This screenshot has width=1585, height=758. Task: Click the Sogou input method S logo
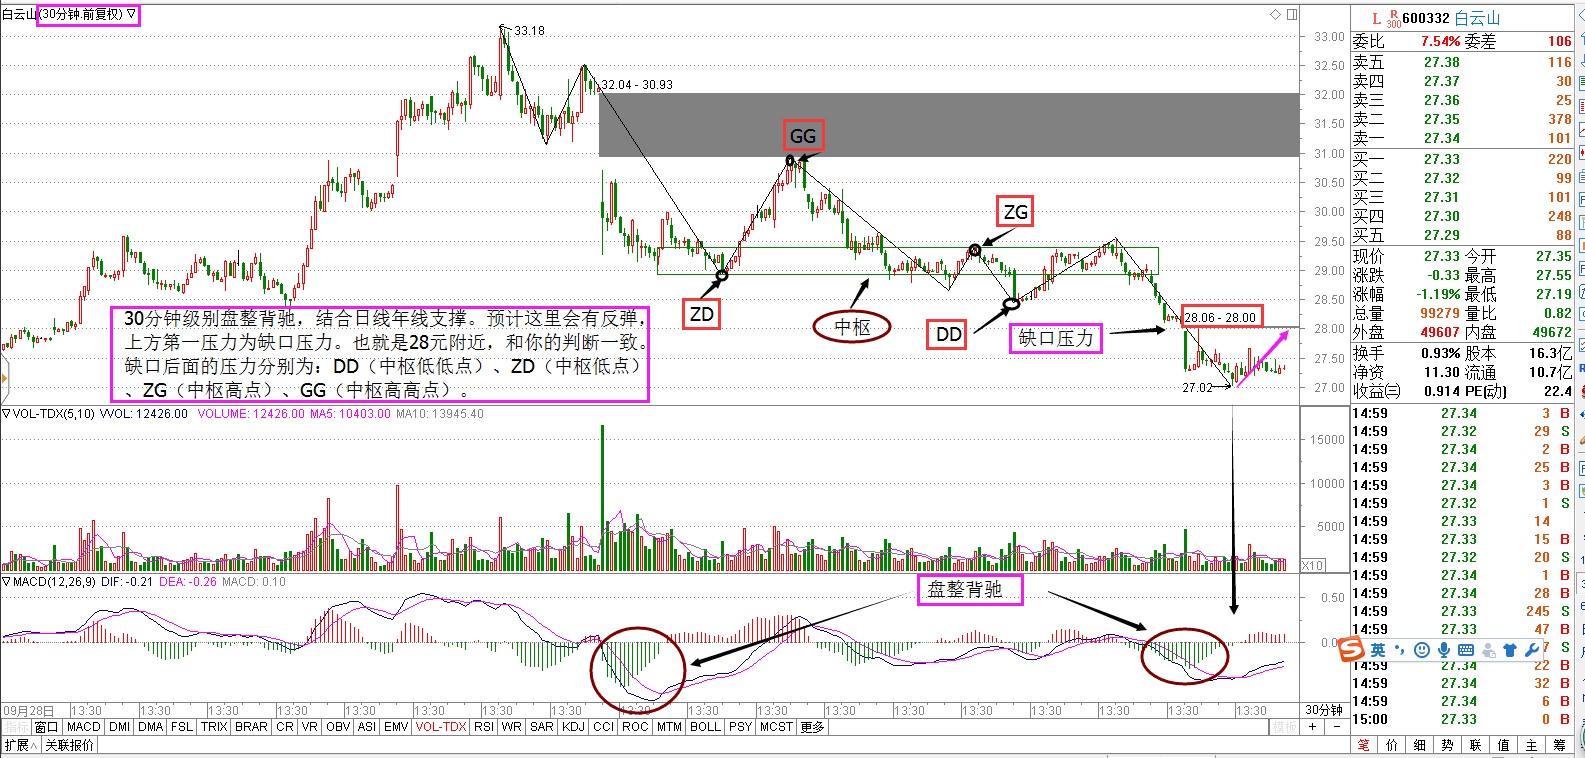tap(1351, 650)
